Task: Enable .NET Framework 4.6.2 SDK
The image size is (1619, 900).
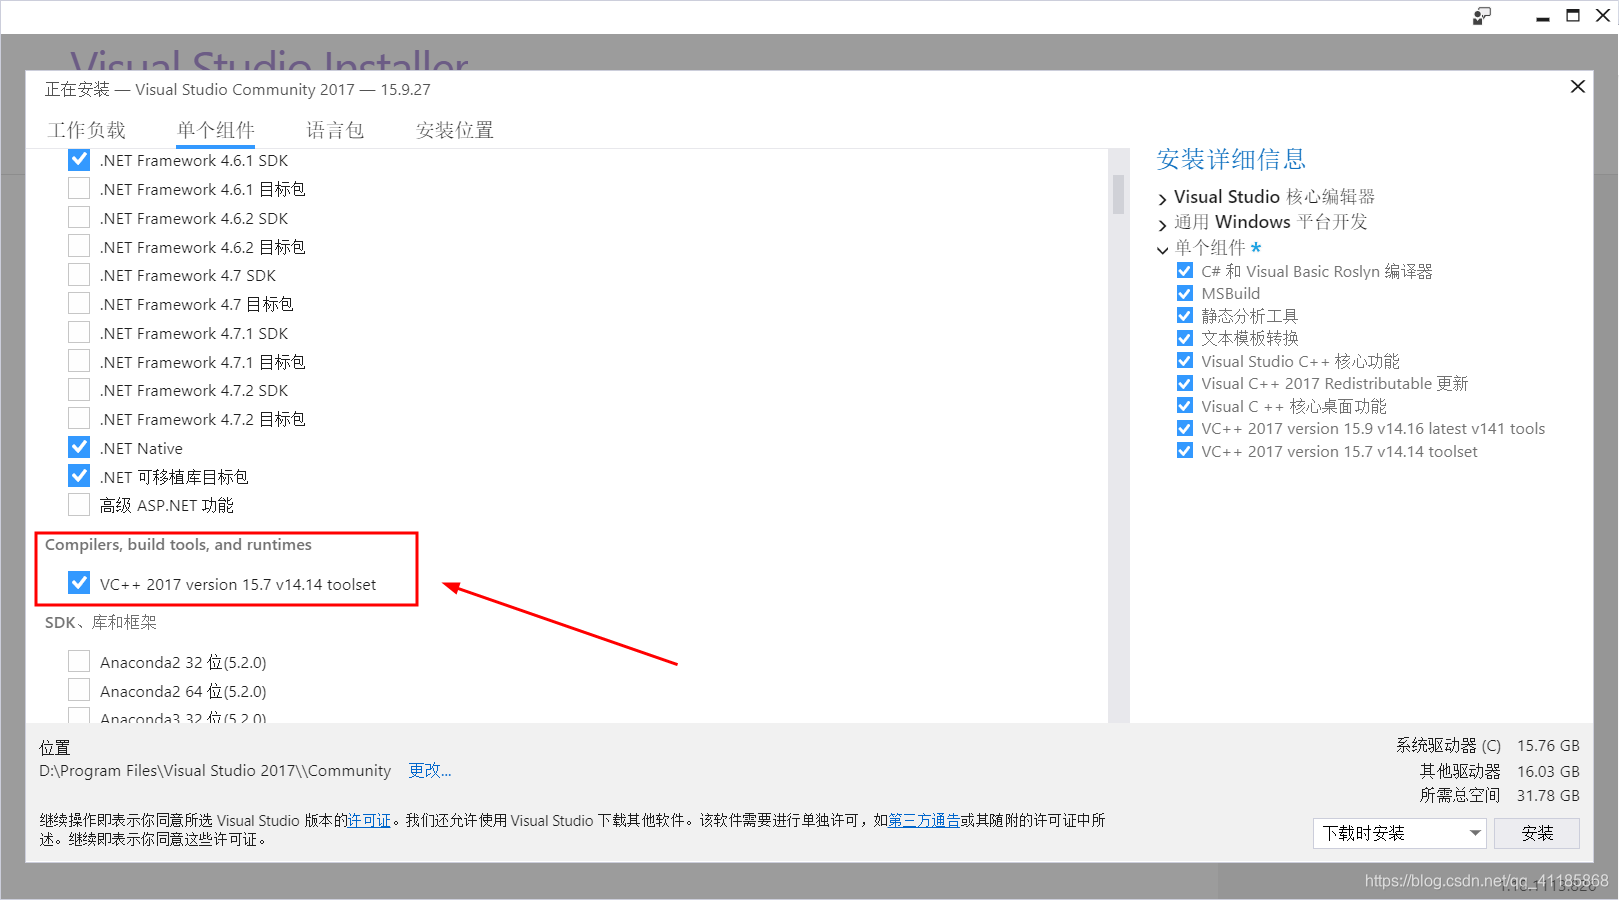Action: tap(79, 218)
